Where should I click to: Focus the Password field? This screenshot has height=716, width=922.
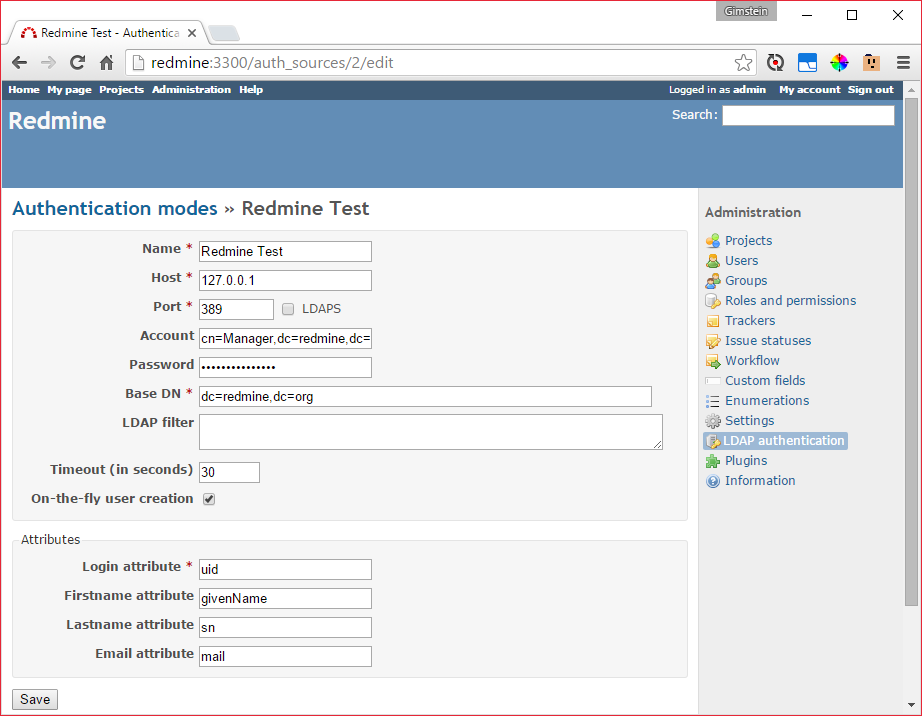(285, 367)
